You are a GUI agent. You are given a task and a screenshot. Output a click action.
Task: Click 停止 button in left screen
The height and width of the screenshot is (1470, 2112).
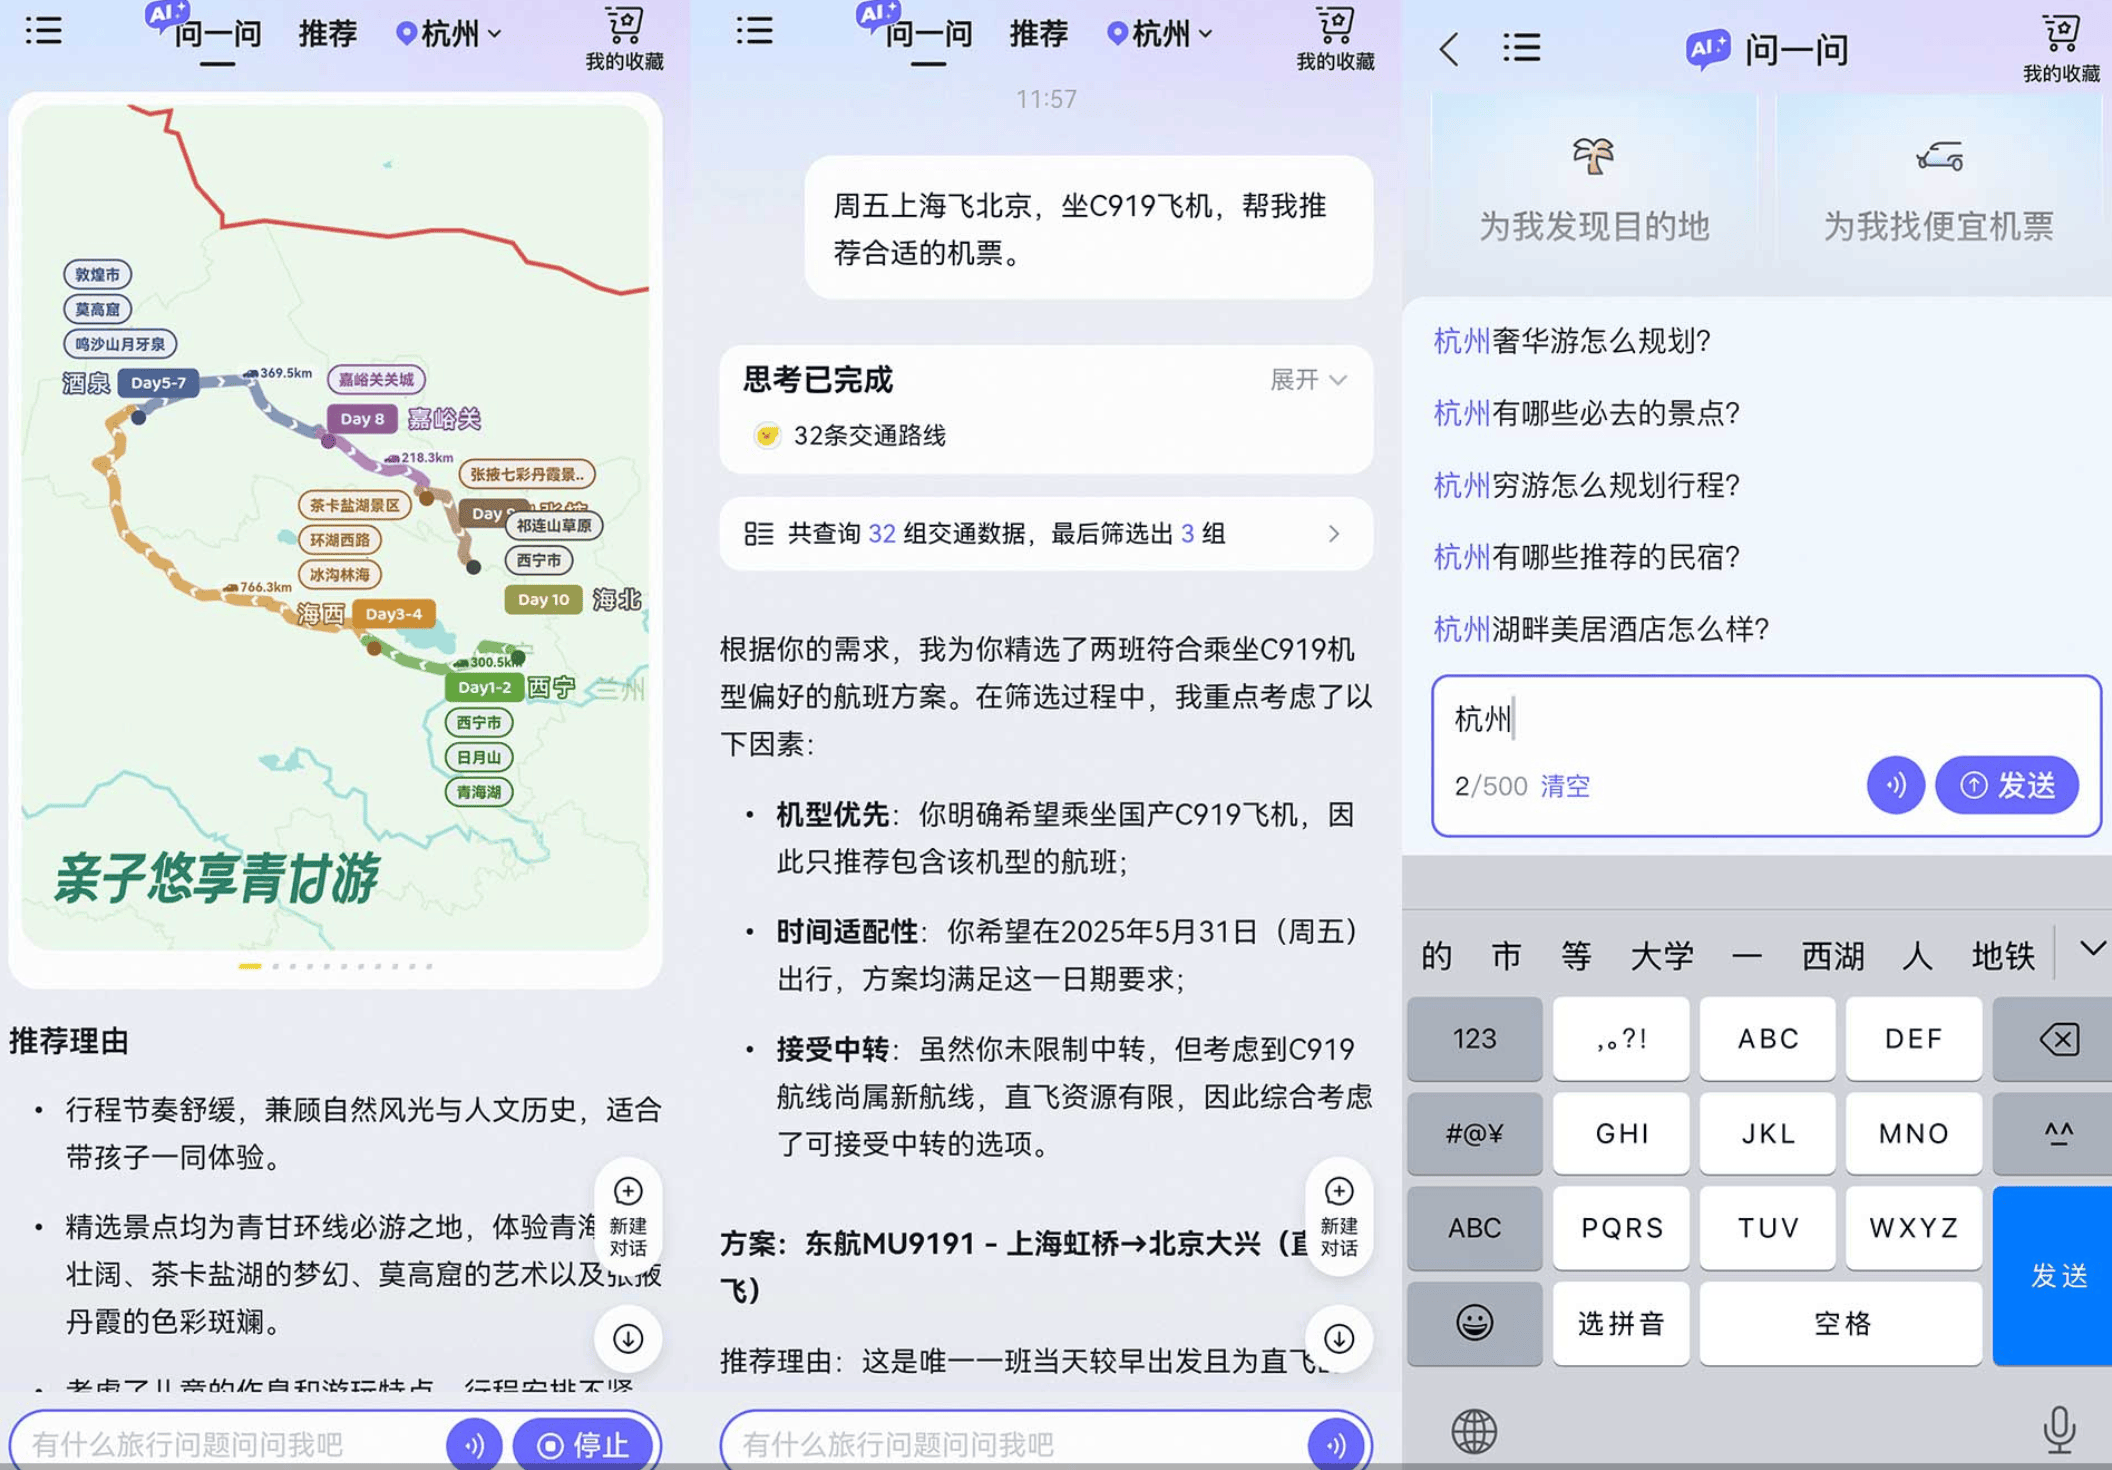coord(583,1444)
